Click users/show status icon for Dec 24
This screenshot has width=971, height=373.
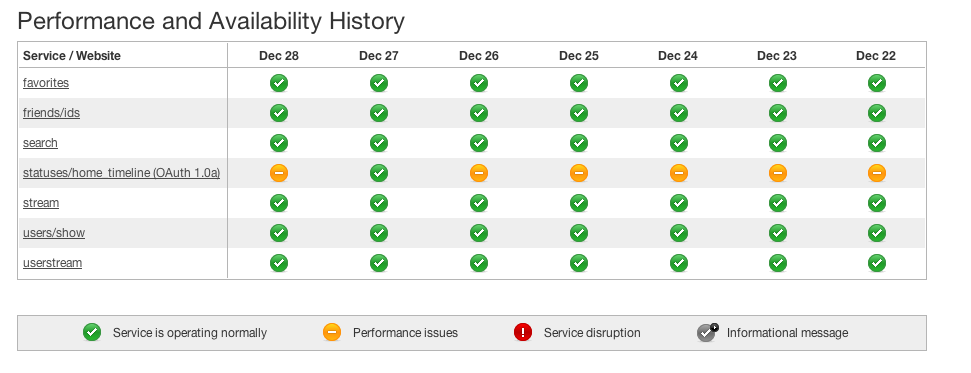(x=679, y=233)
